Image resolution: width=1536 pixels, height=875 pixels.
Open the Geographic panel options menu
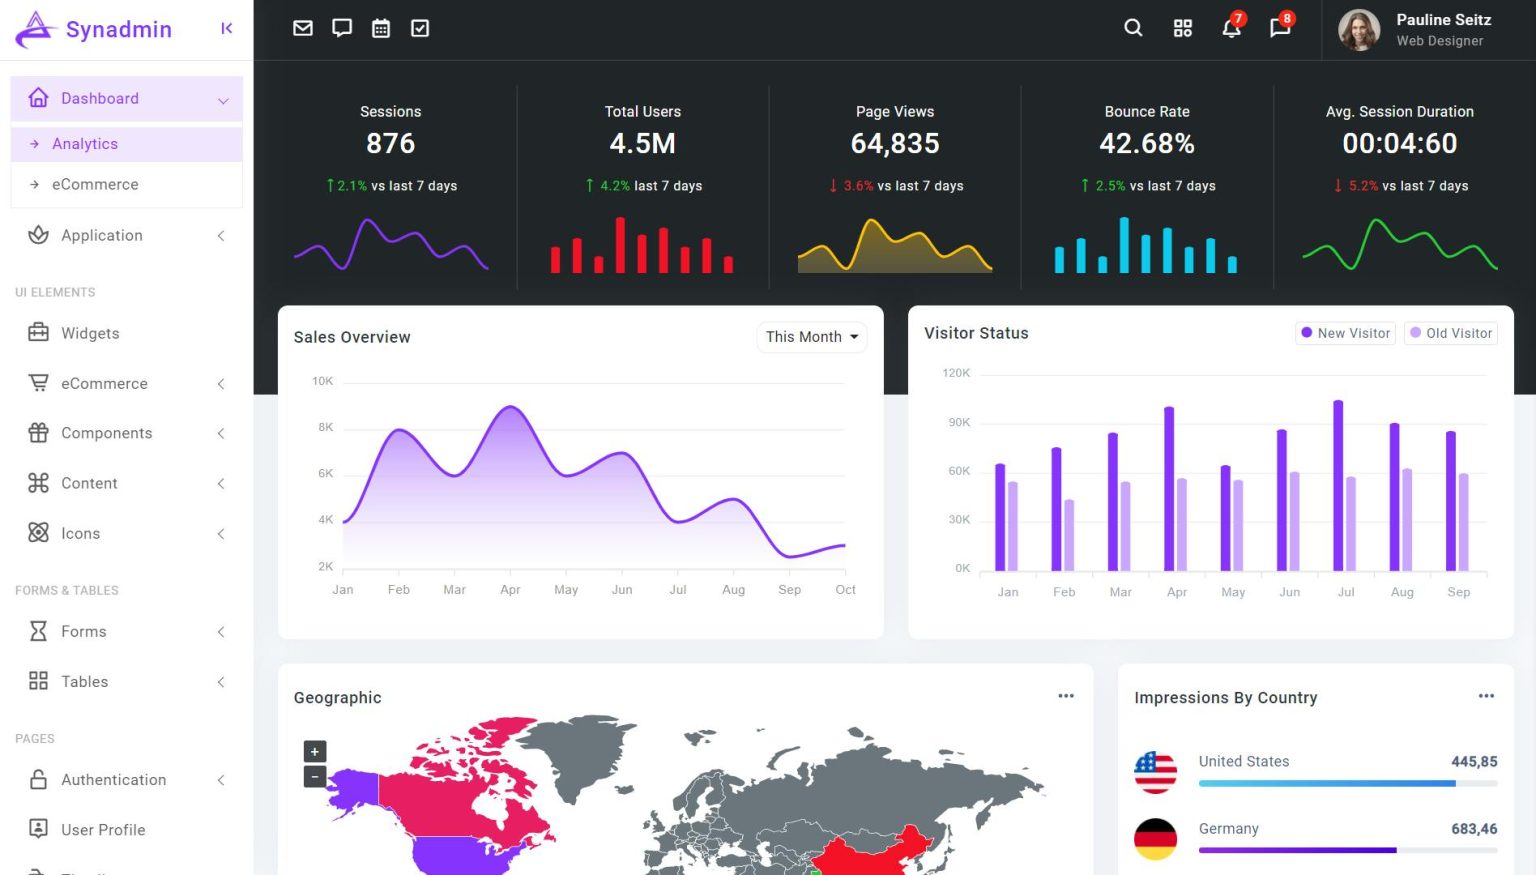[1066, 696]
